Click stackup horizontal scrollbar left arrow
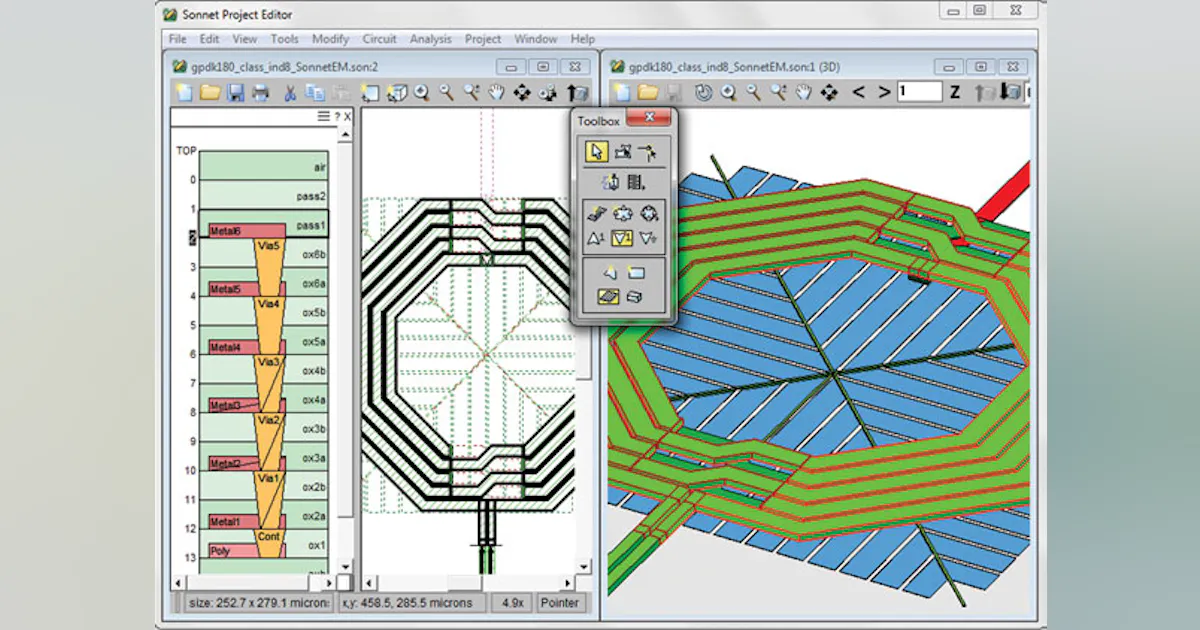 (x=180, y=582)
